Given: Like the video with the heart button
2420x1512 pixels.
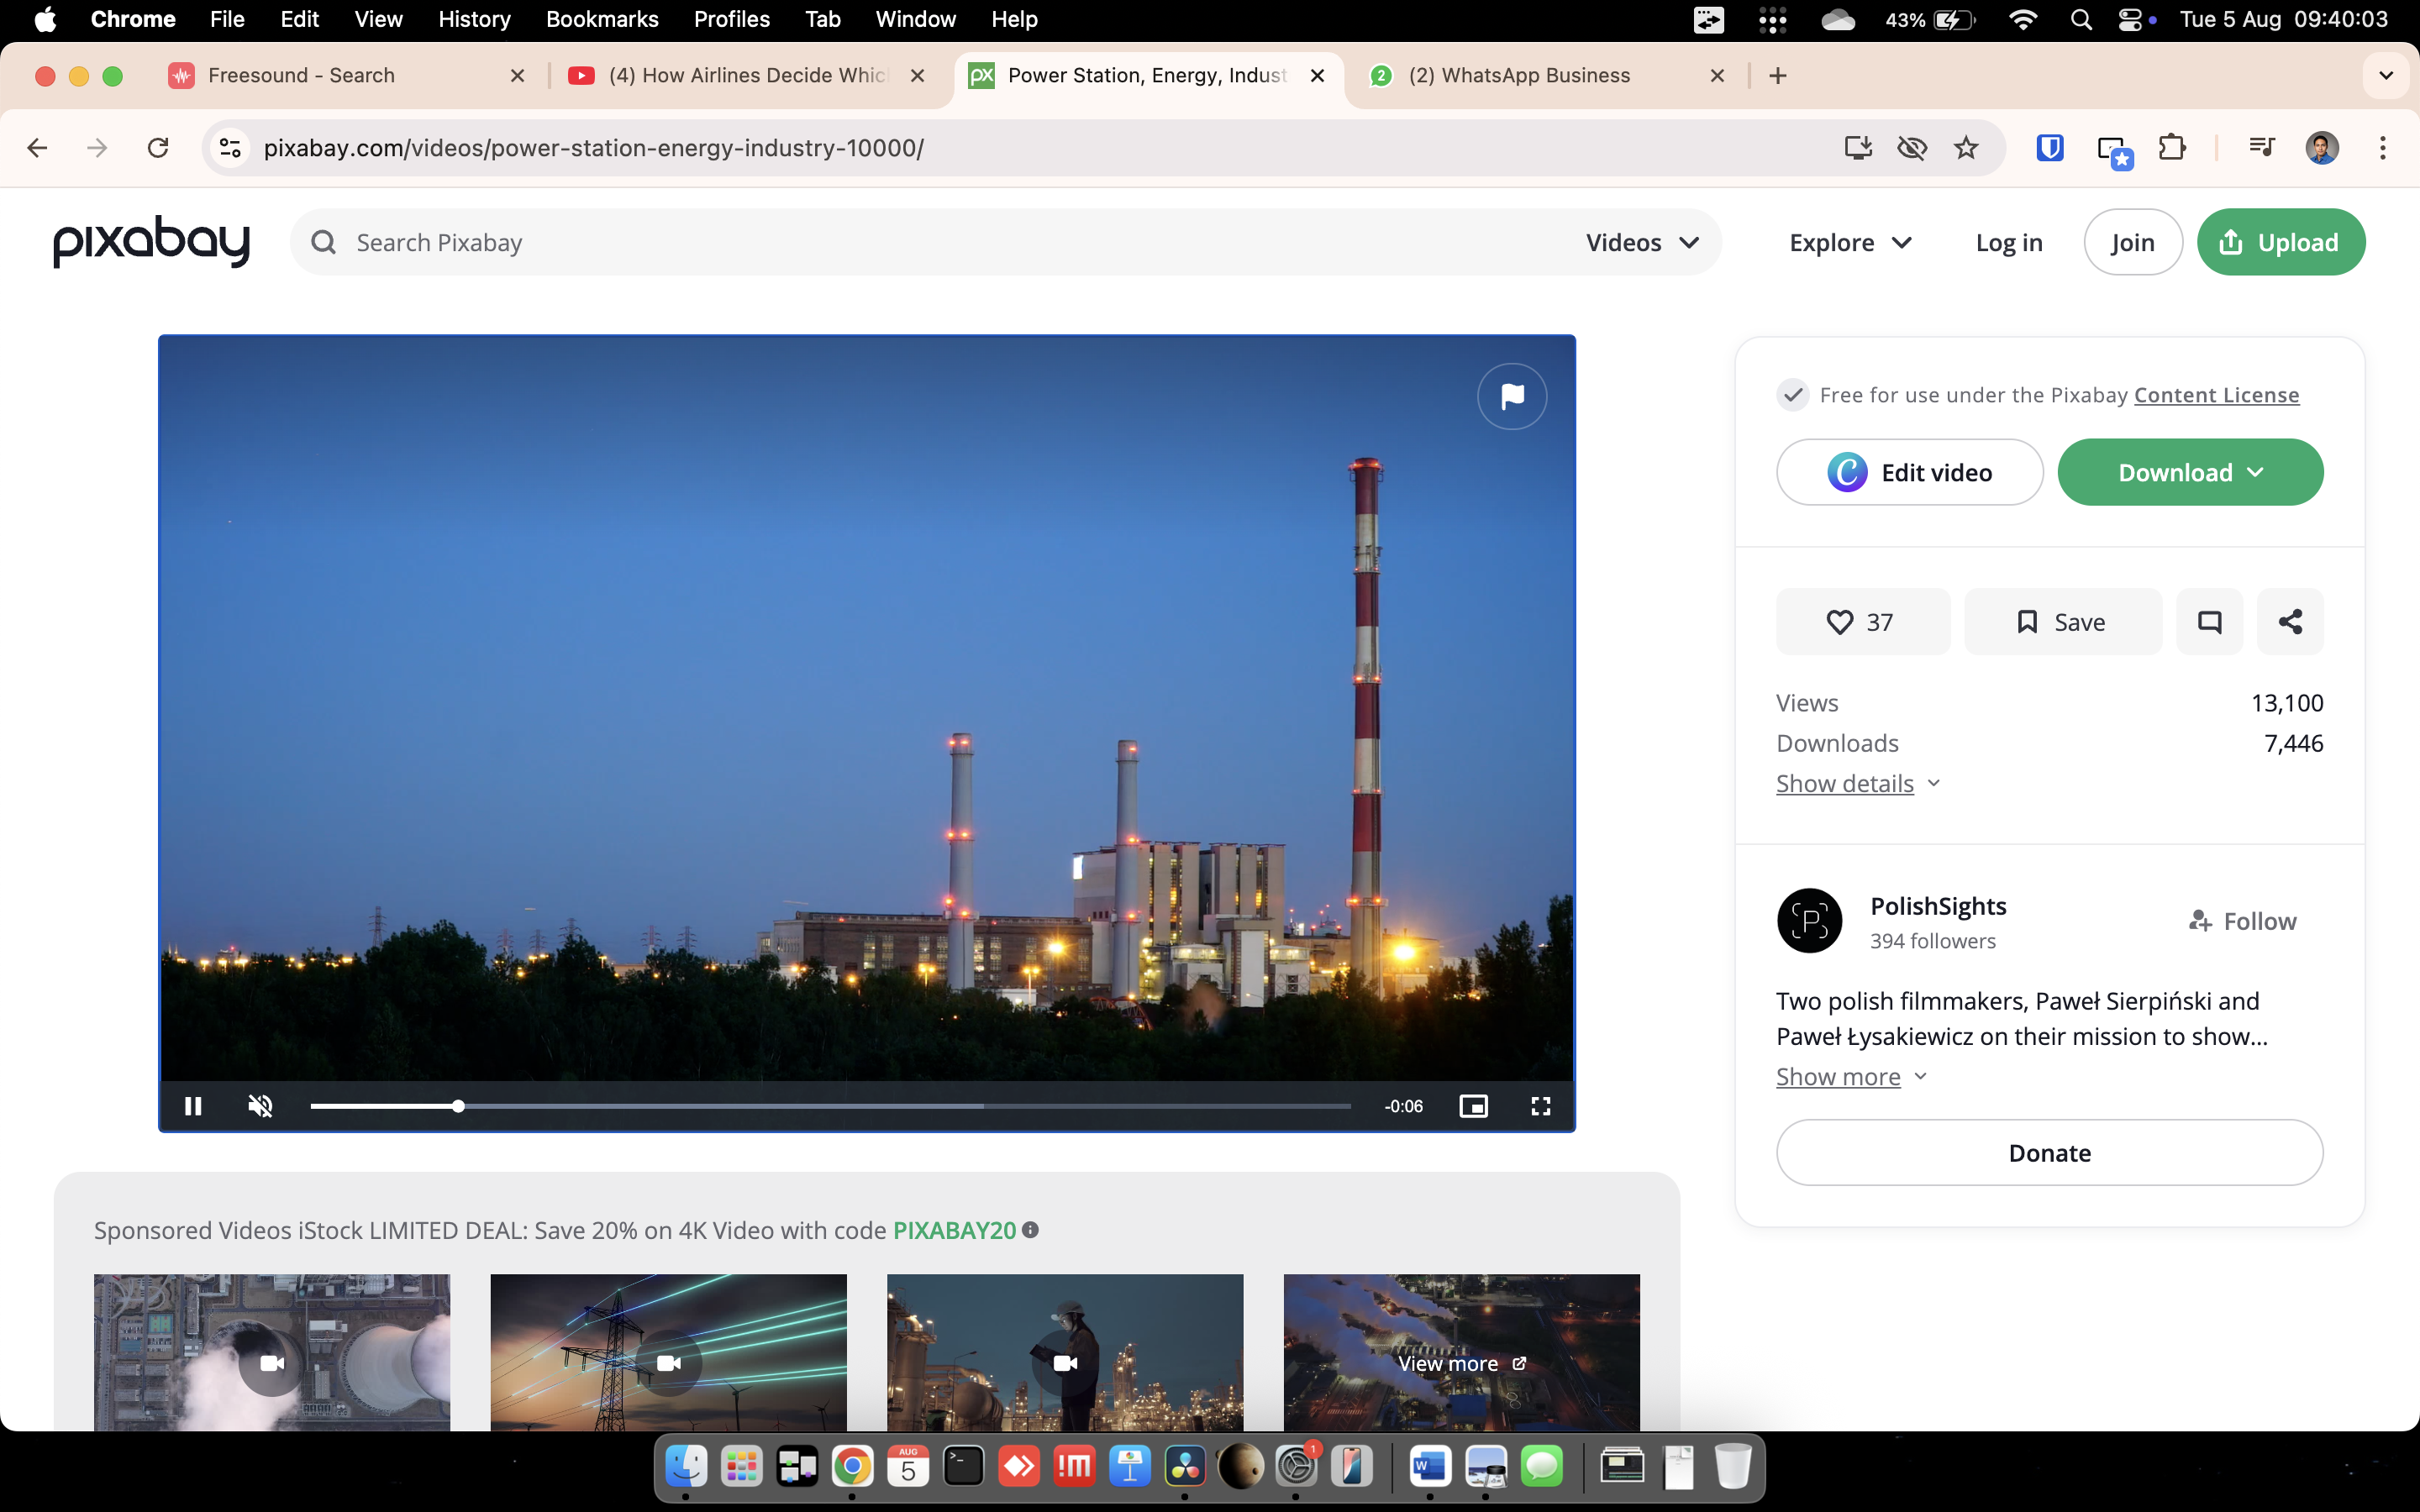Looking at the screenshot, I should pos(1861,622).
